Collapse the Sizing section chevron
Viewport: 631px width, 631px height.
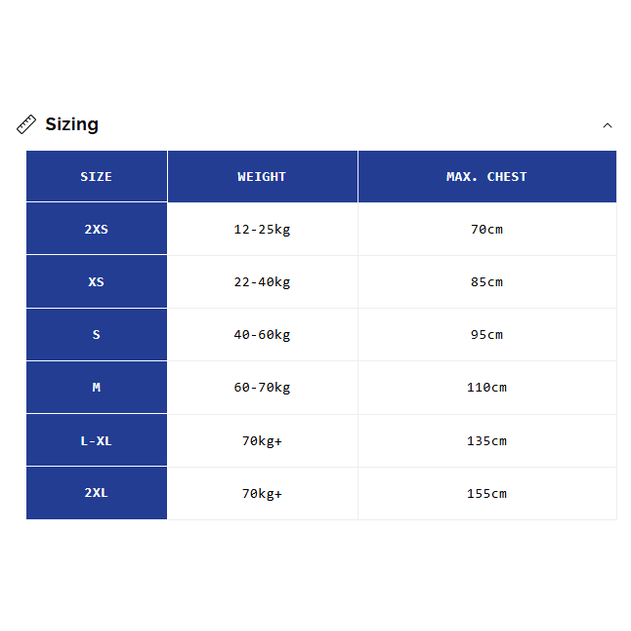coord(607,125)
